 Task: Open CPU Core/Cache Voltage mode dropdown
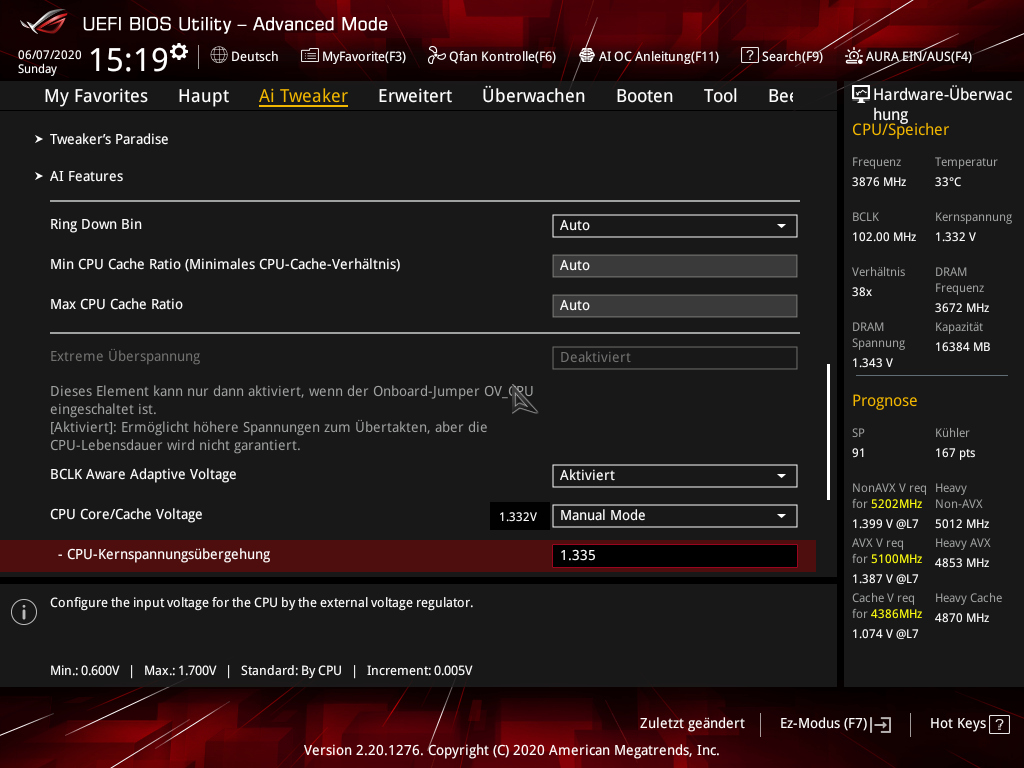pyautogui.click(x=675, y=515)
